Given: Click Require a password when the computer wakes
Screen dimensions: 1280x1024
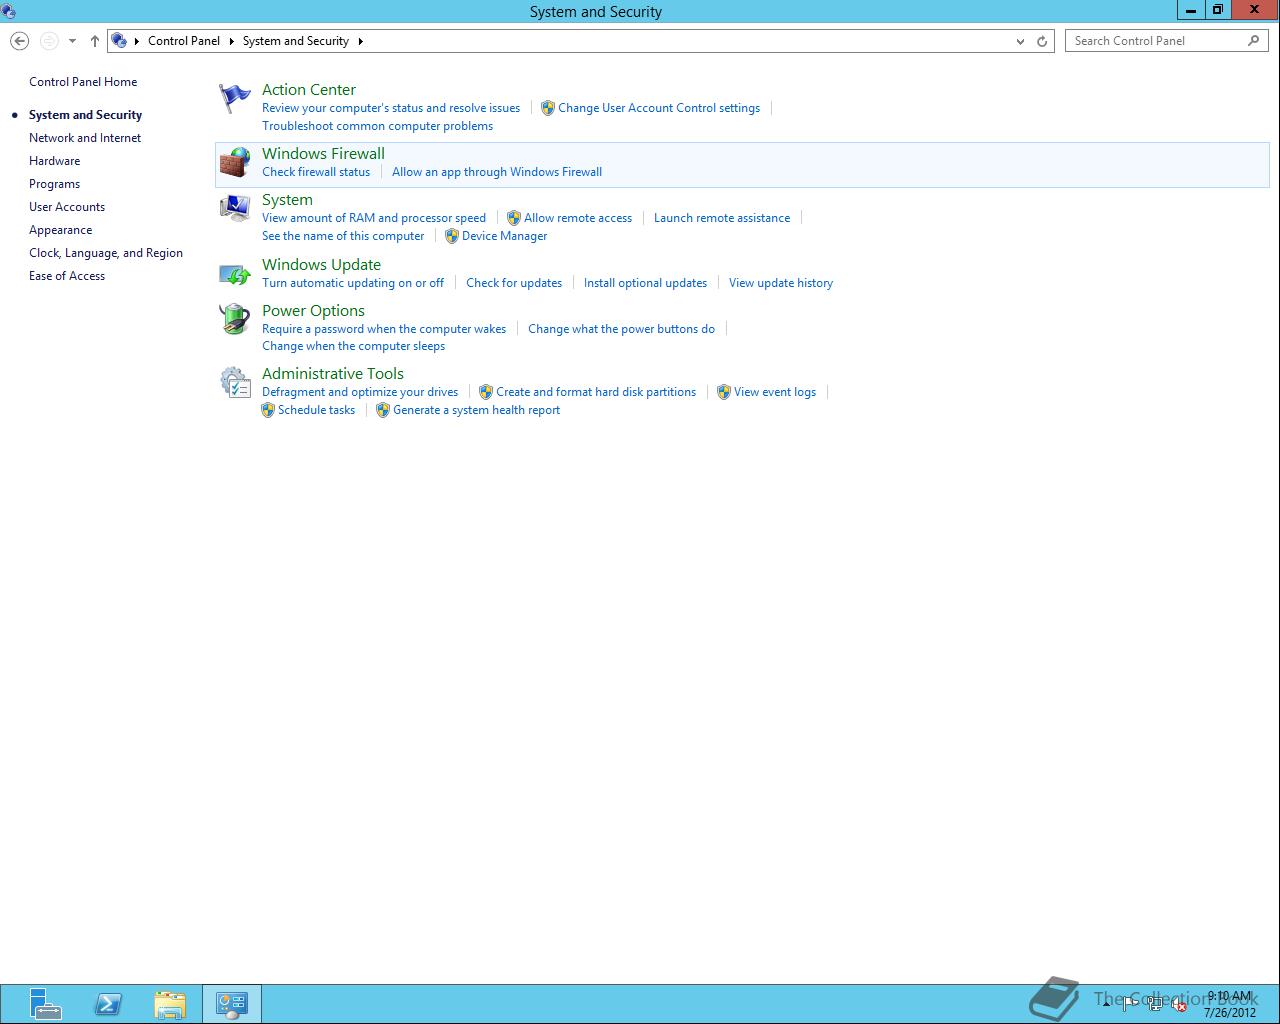Looking at the screenshot, I should [x=384, y=329].
